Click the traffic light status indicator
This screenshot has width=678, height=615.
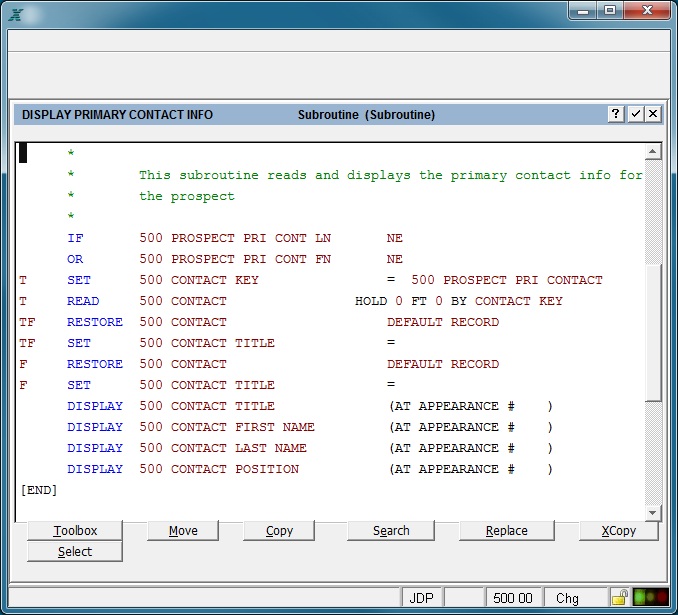tap(650, 597)
